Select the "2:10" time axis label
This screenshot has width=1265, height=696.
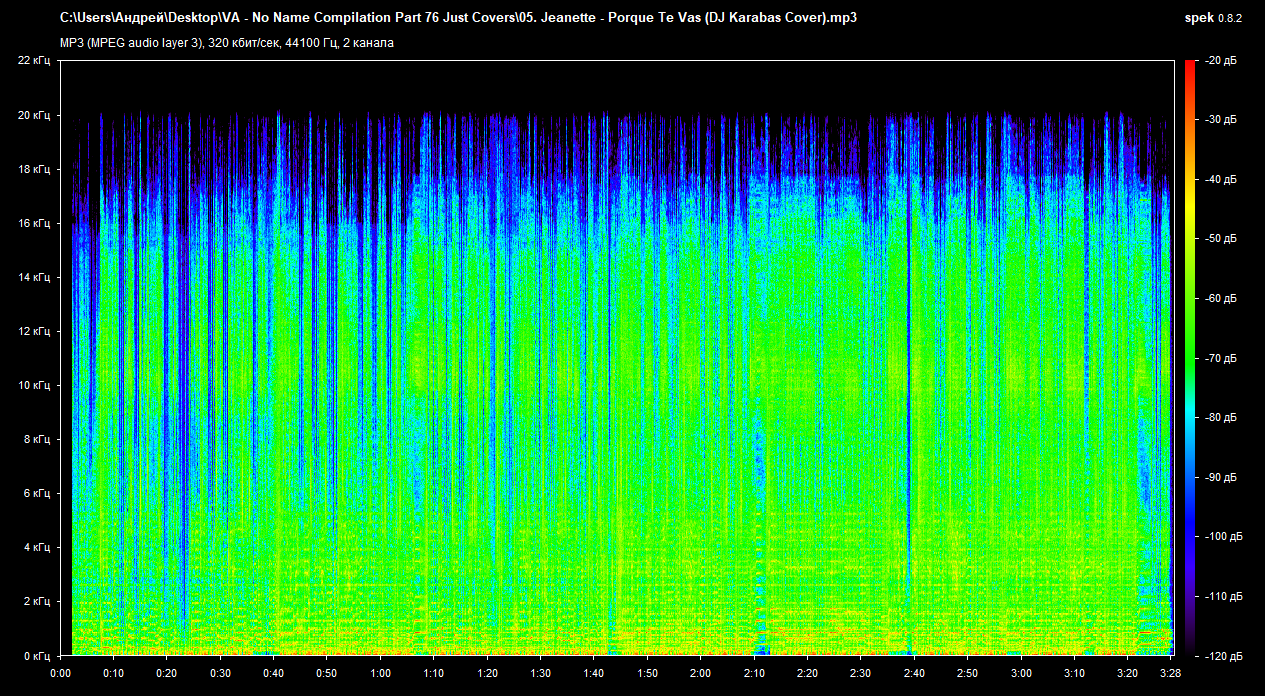click(755, 673)
